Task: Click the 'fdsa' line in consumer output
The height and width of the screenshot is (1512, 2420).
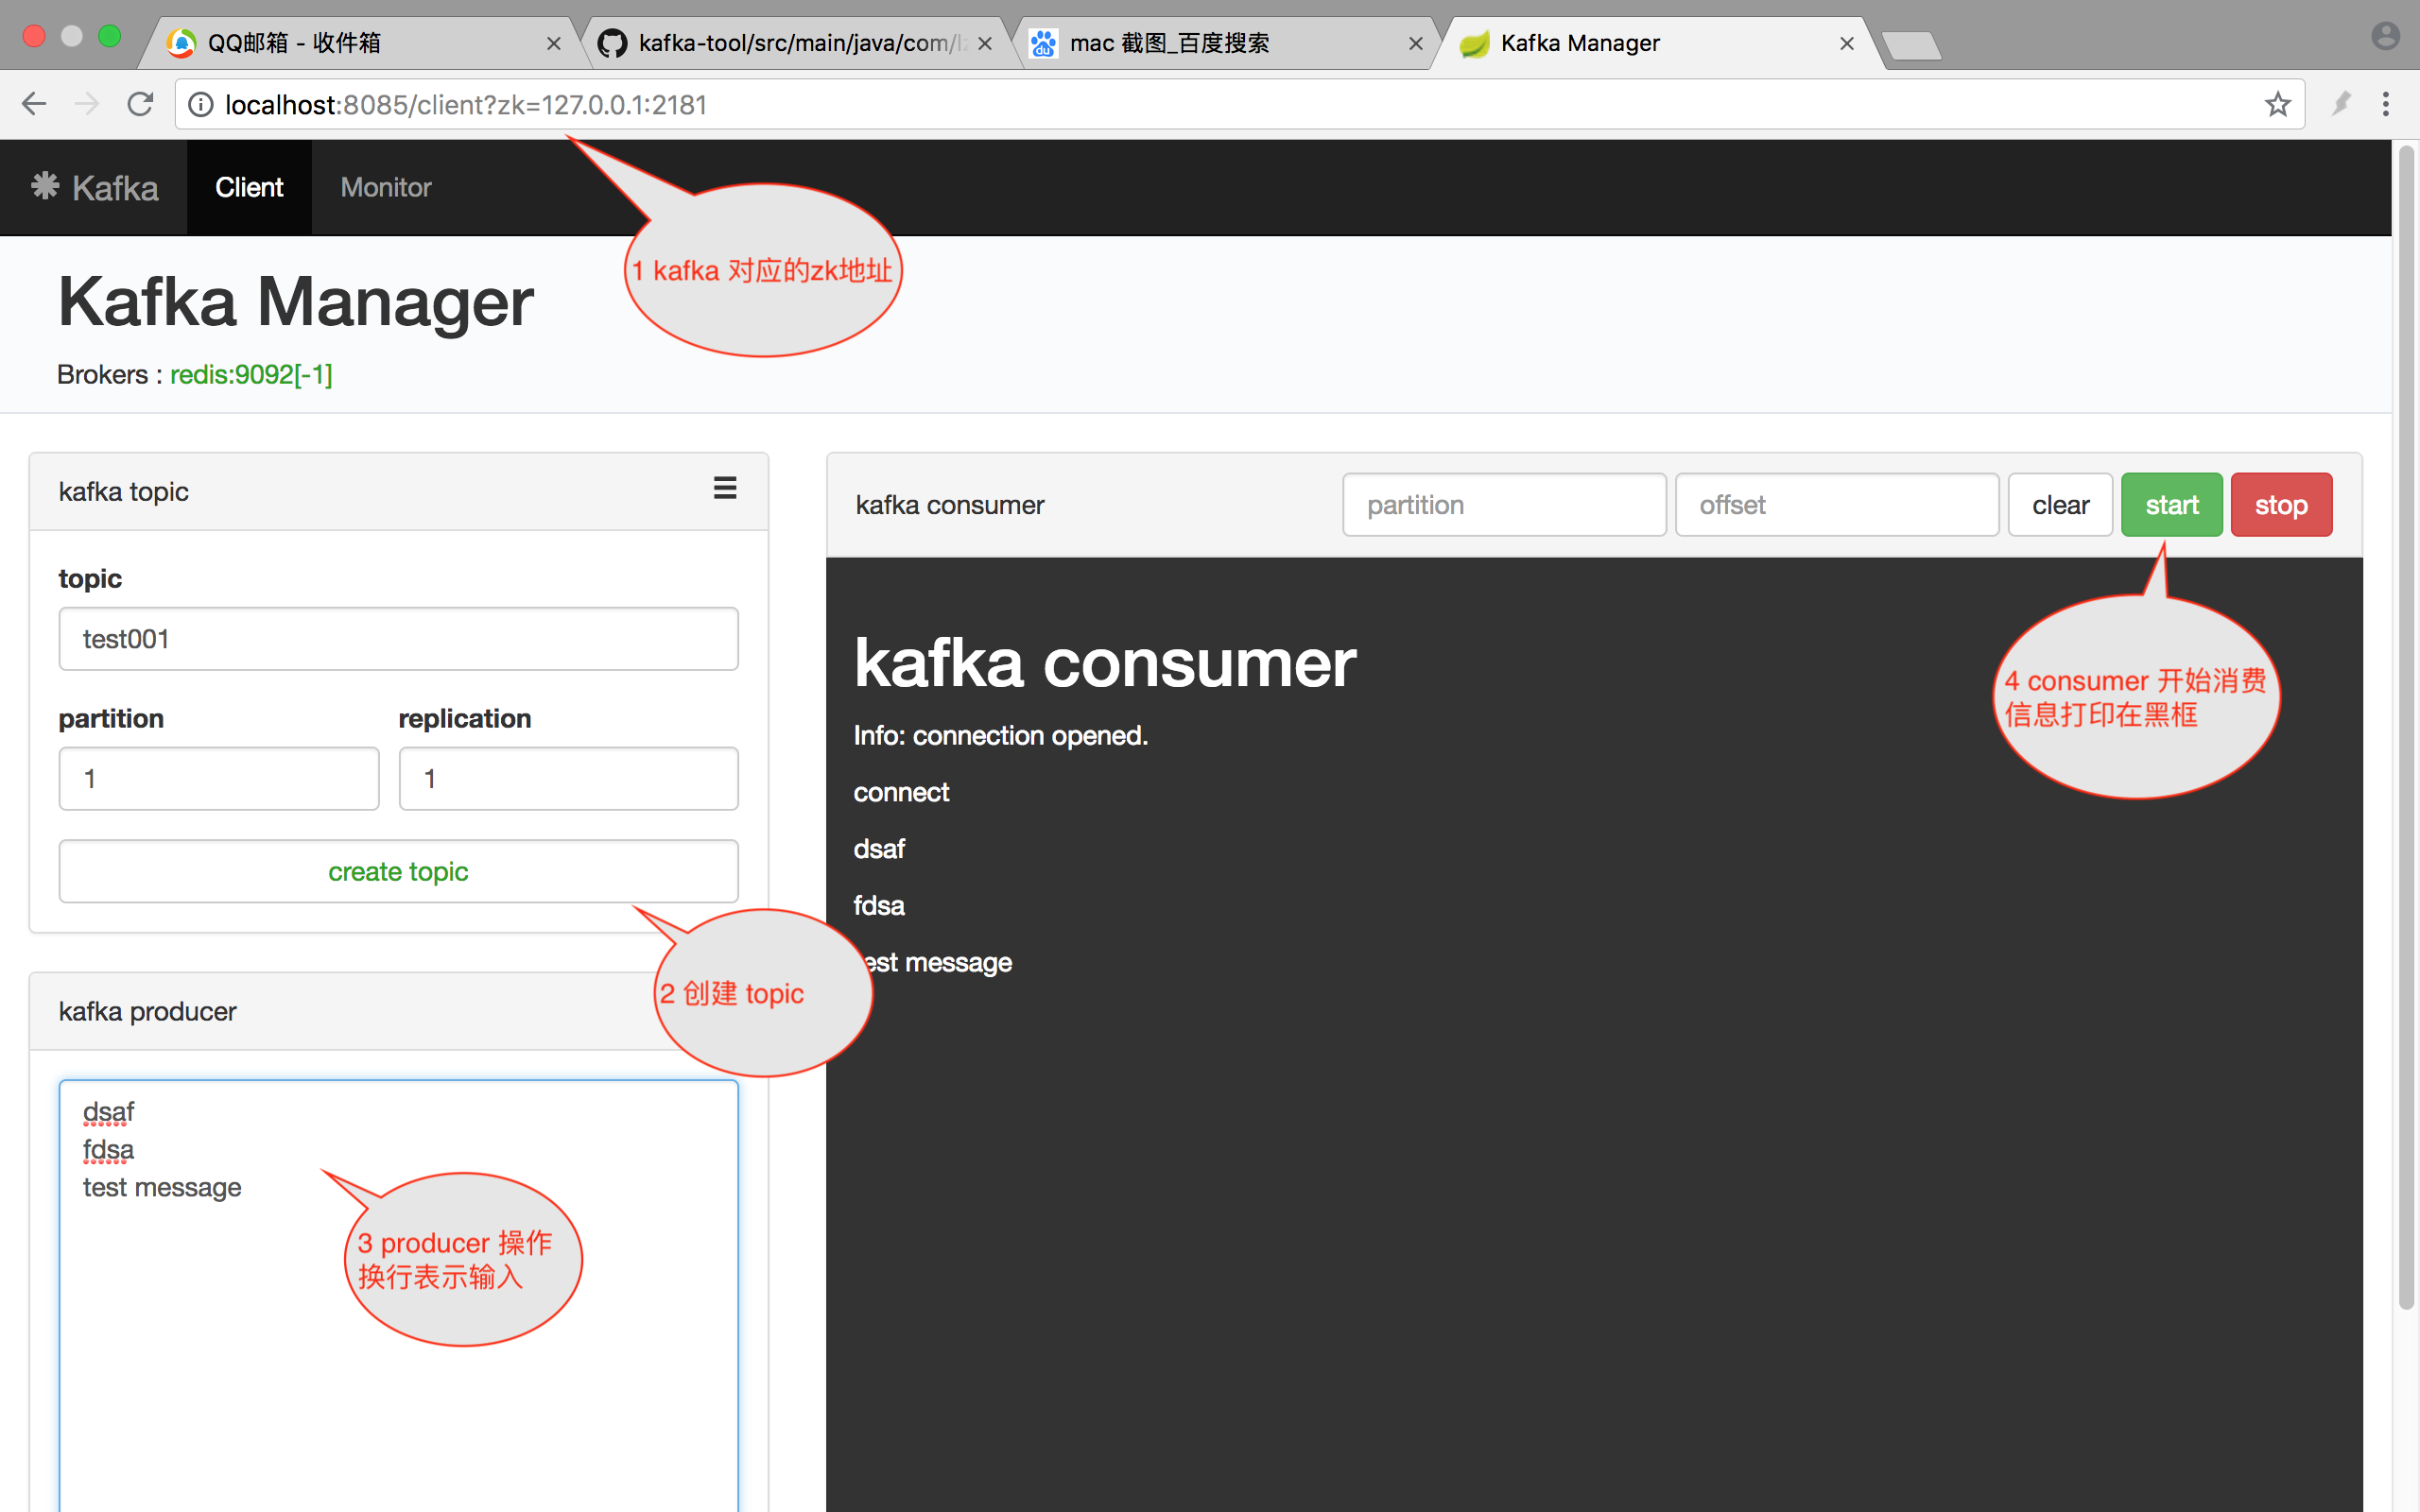Action: [879, 905]
